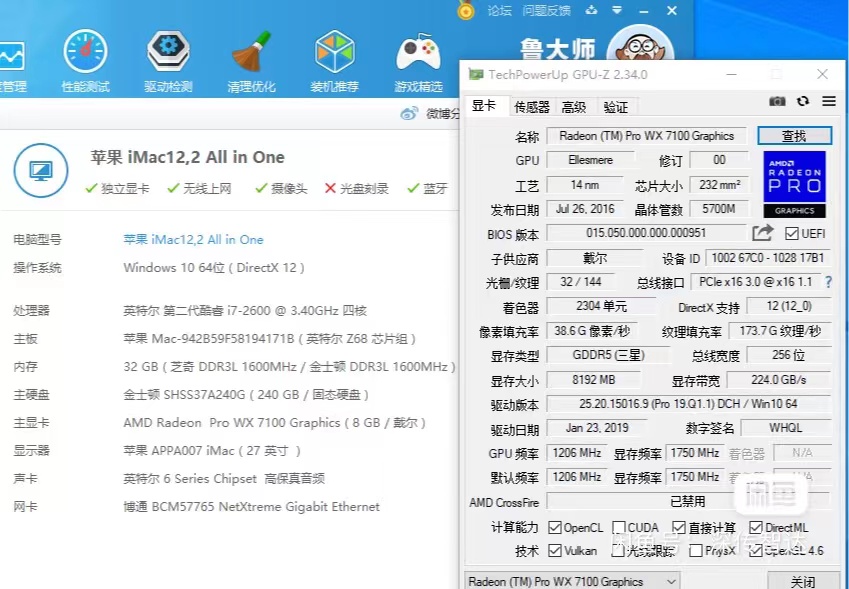This screenshot has width=849, height=589.
Task: Click the 显存大小 value 8192 MB
Action: tap(593, 379)
